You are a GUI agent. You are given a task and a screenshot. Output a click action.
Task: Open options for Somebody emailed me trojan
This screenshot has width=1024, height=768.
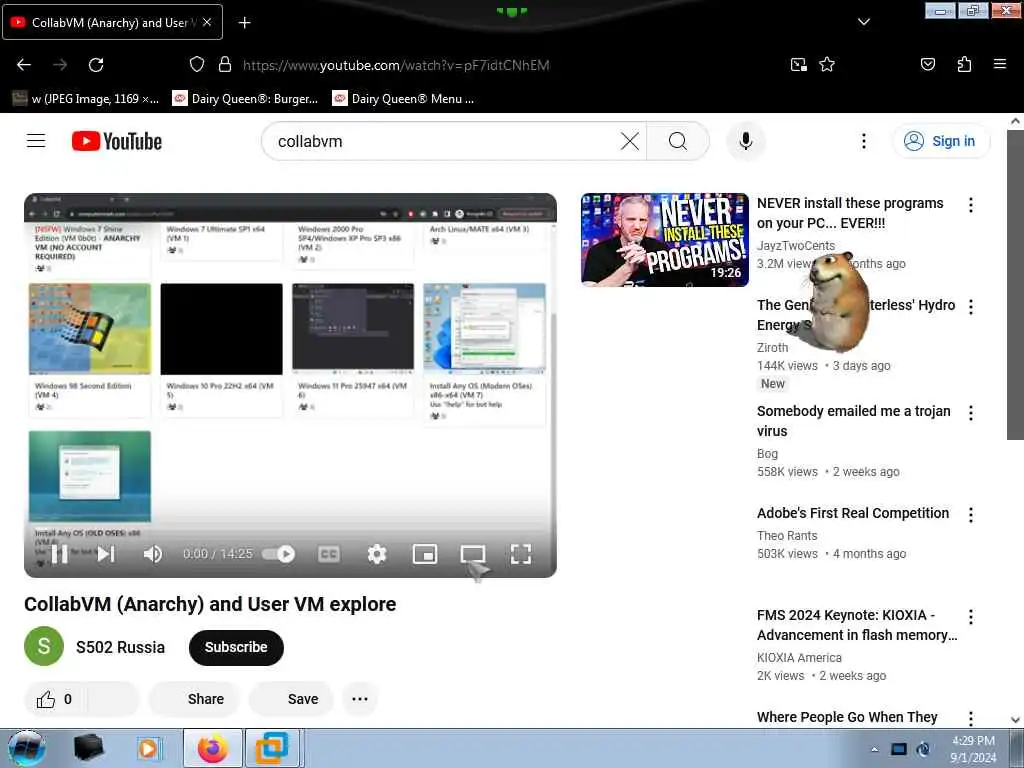coord(970,413)
